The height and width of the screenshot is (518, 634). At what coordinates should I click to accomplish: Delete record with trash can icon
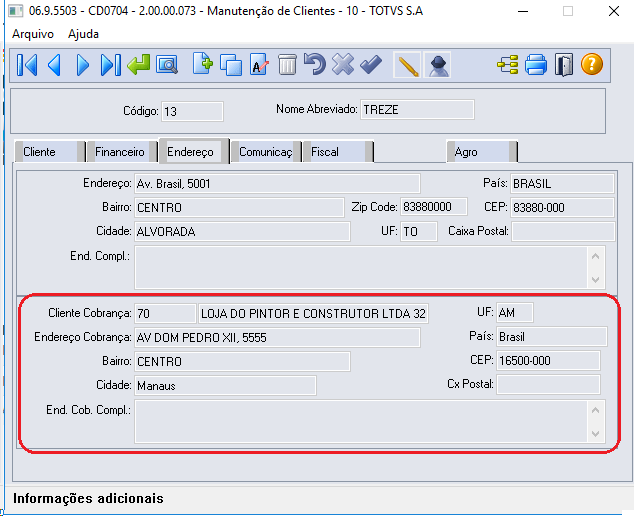[x=287, y=65]
